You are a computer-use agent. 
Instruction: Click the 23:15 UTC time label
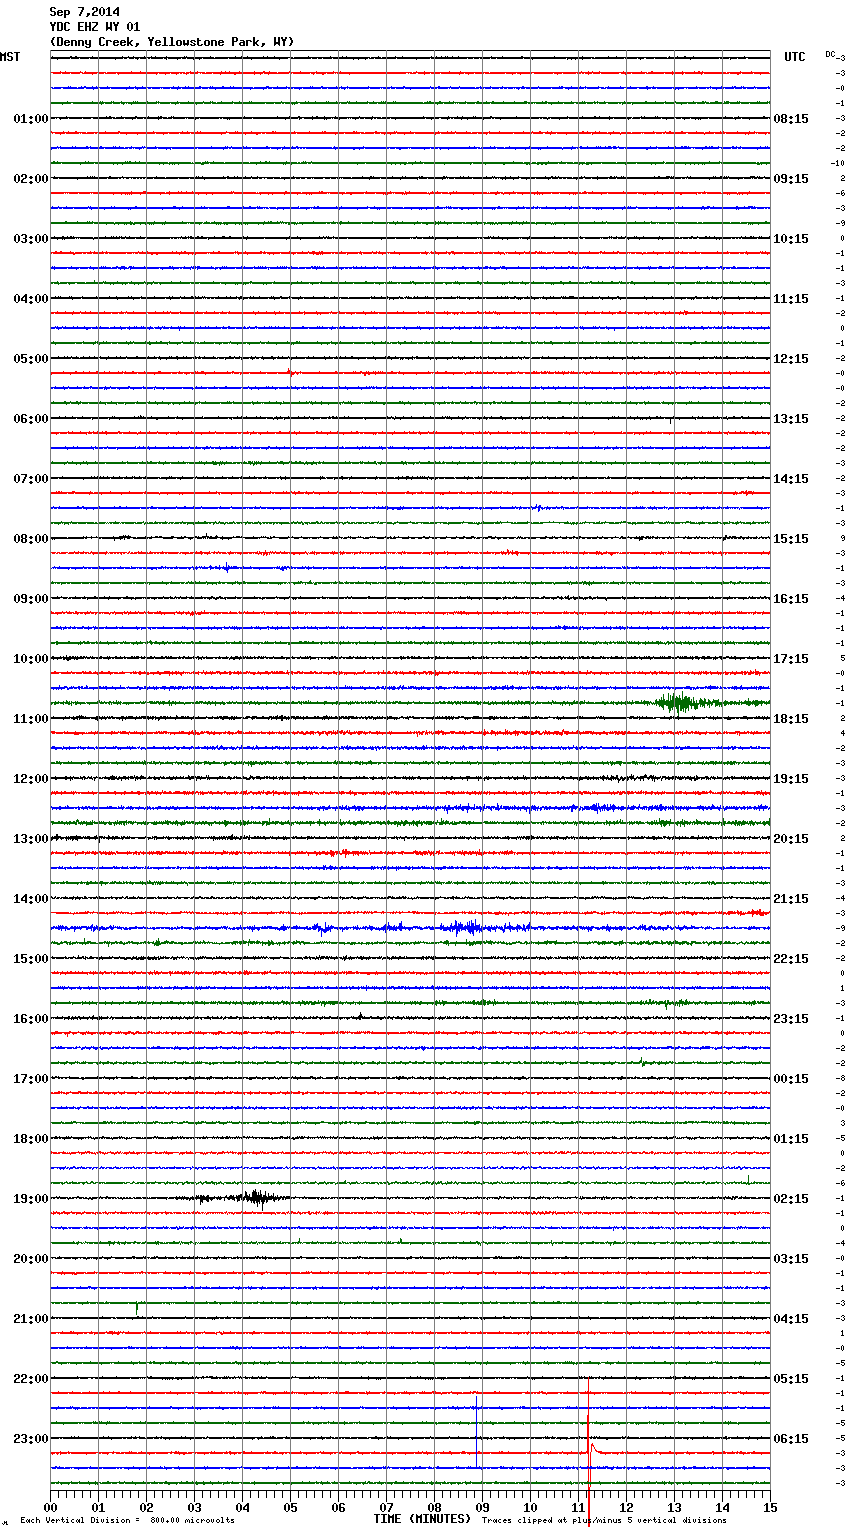pyautogui.click(x=791, y=1019)
